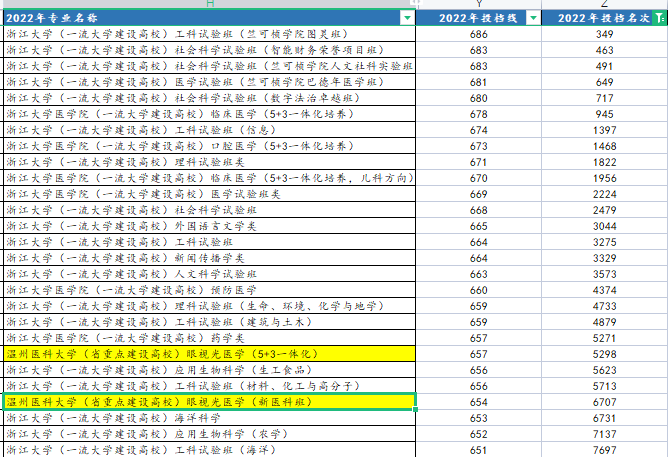Image resolution: width=668 pixels, height=457 pixels.
Task: Open the 2022年专业名称 filter dropdown
Action: 407,18
